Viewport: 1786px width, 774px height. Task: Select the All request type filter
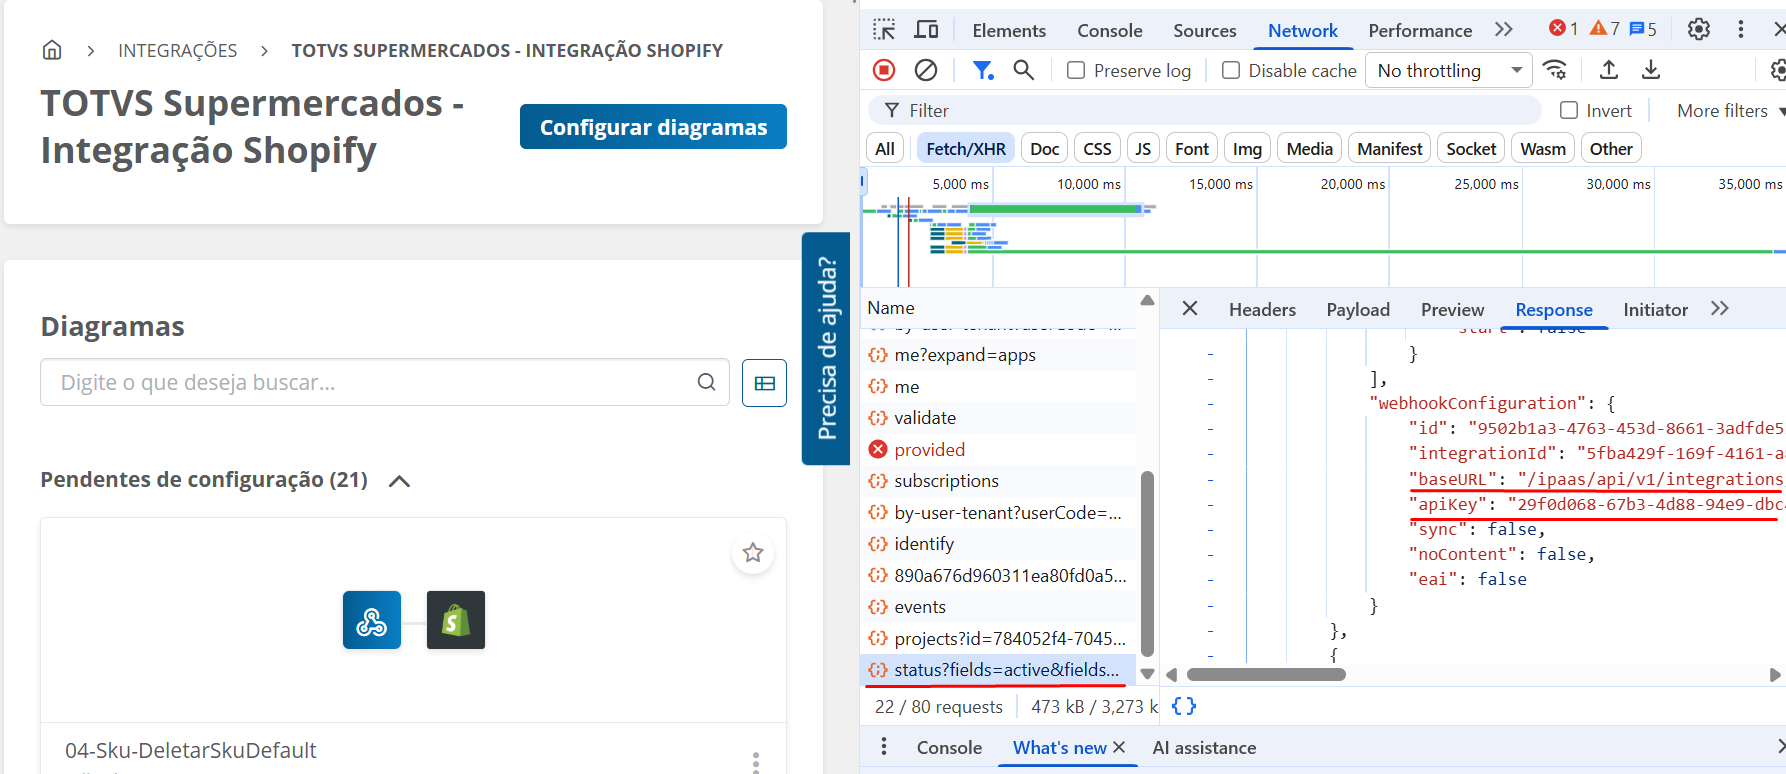(x=885, y=149)
